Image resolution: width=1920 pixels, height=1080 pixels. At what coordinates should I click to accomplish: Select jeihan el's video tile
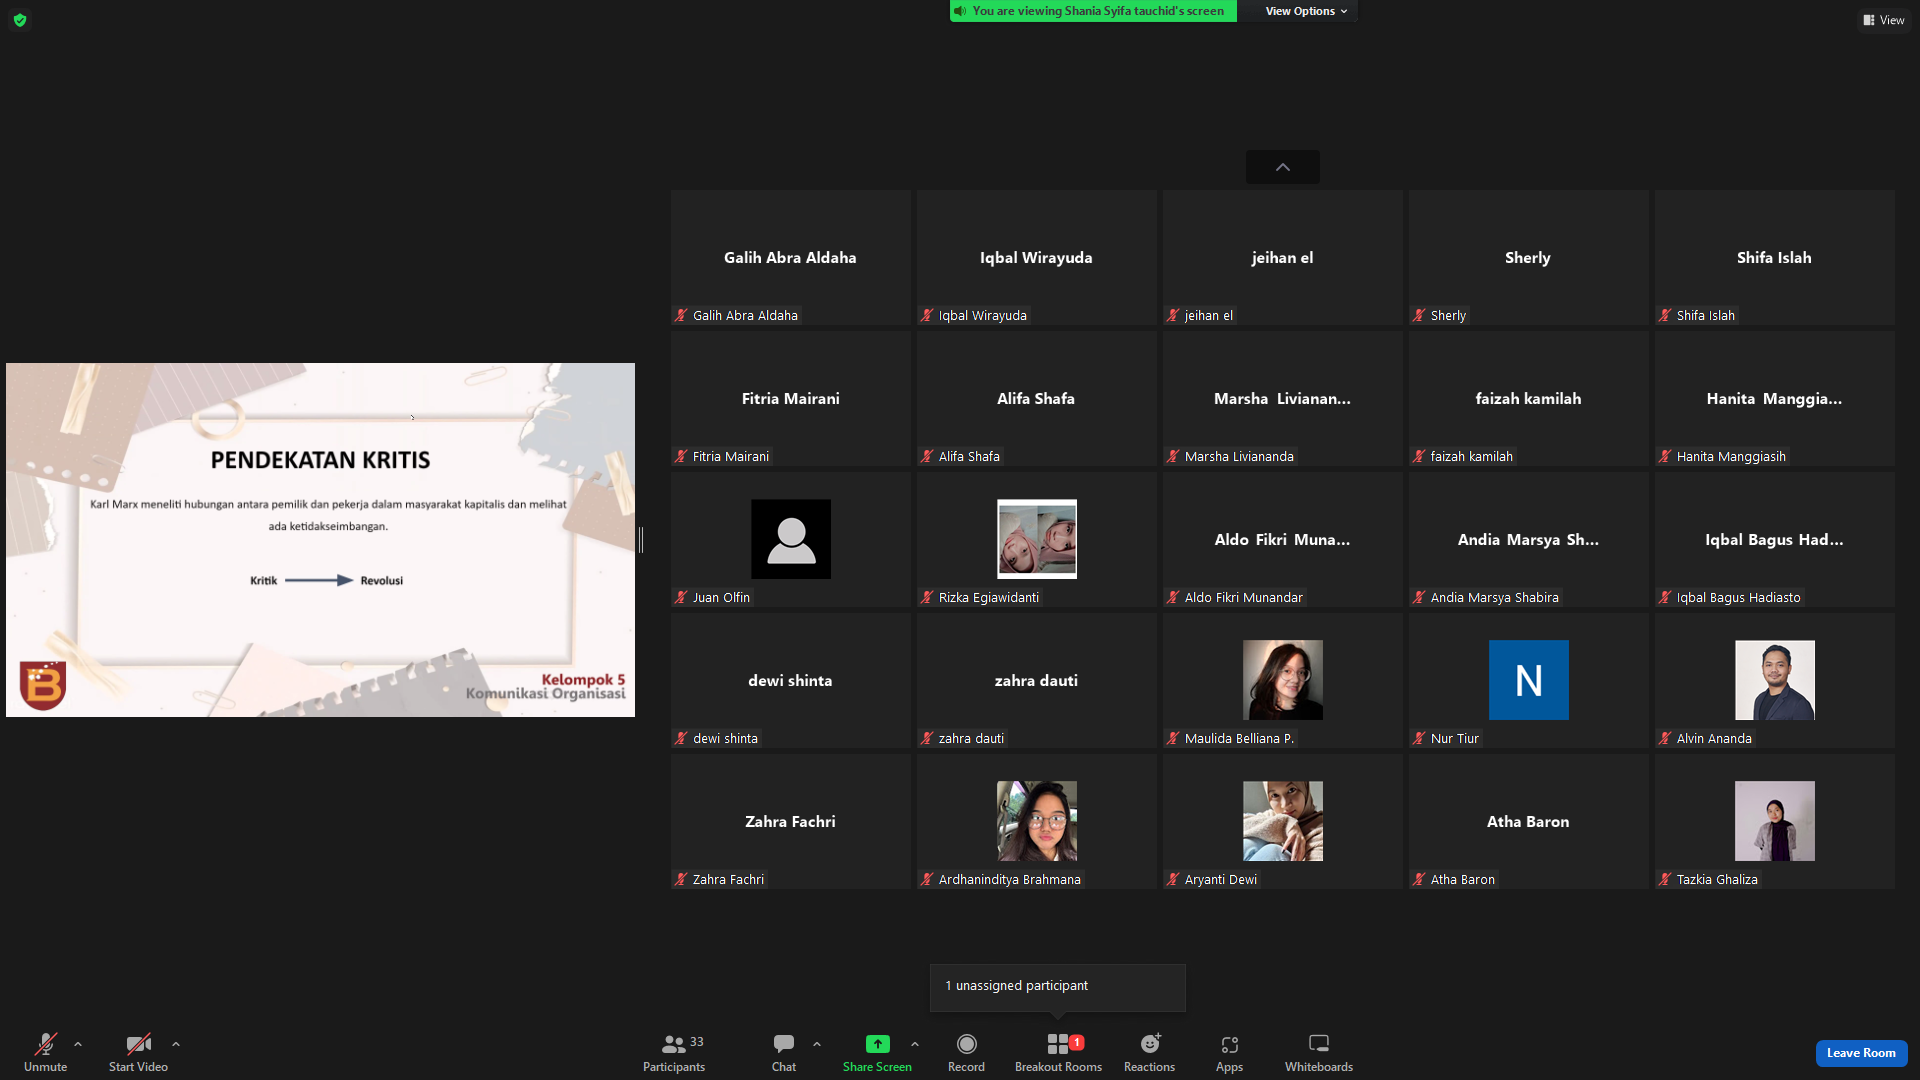pos(1282,258)
